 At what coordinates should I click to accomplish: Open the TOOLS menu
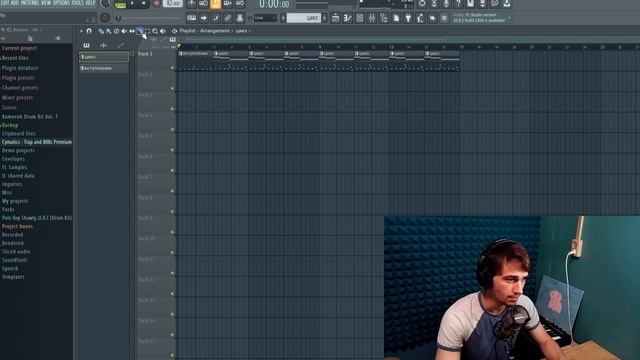(78, 3)
